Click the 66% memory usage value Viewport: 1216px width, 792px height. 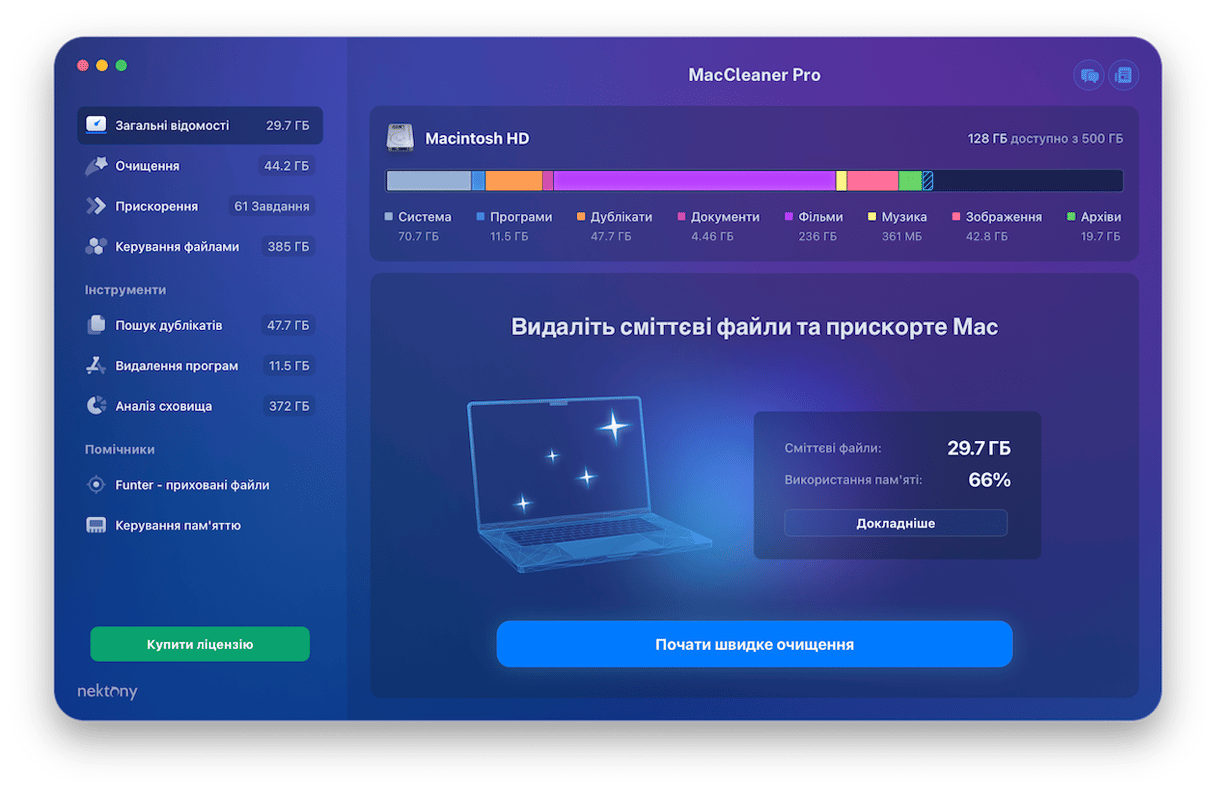pos(990,480)
